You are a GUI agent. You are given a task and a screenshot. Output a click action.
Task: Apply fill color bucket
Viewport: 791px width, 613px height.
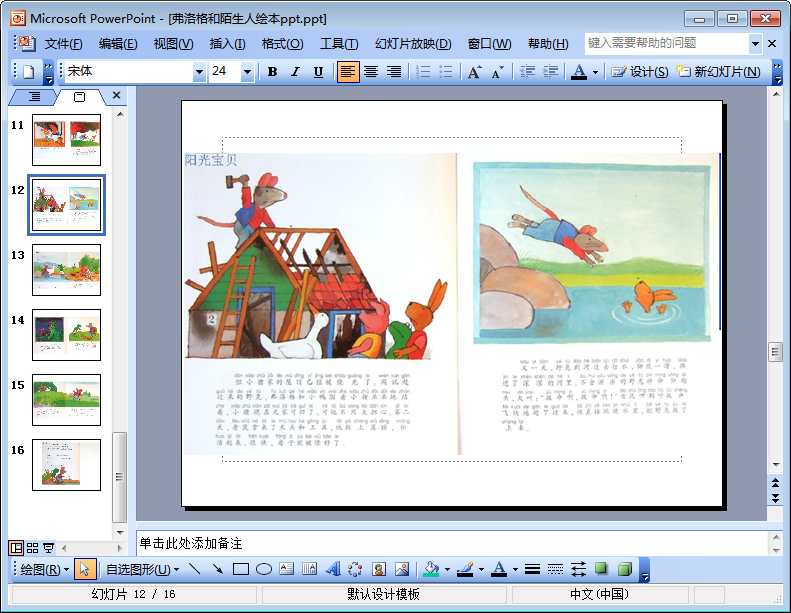pos(431,570)
